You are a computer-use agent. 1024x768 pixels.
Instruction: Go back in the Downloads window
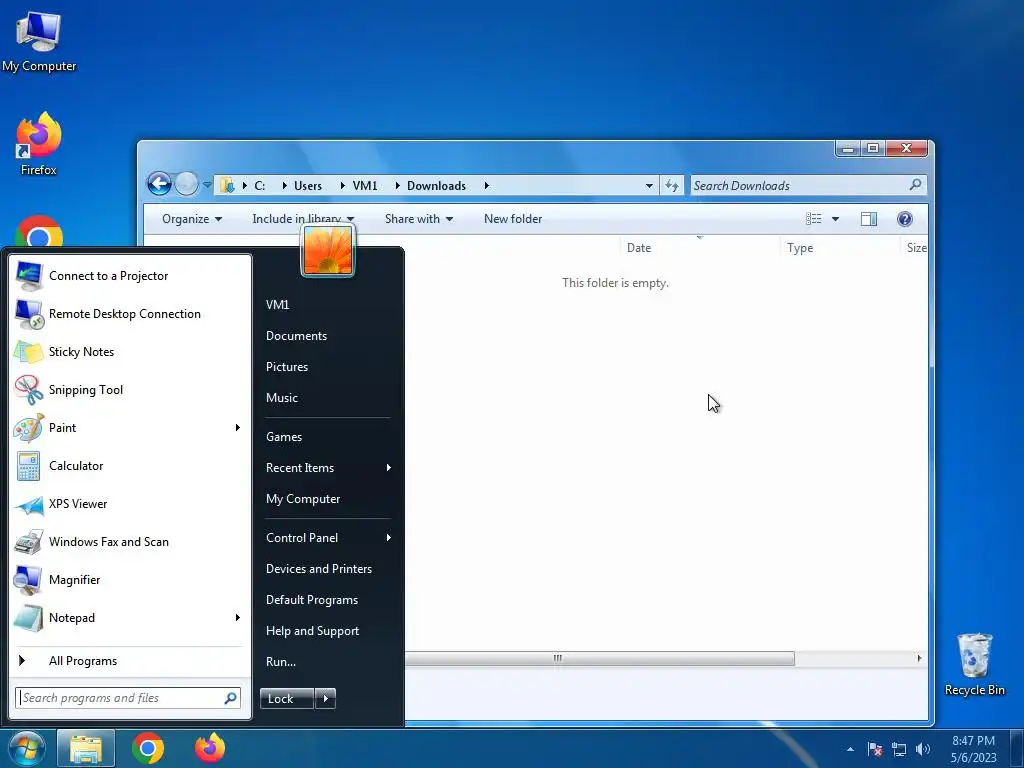point(159,184)
